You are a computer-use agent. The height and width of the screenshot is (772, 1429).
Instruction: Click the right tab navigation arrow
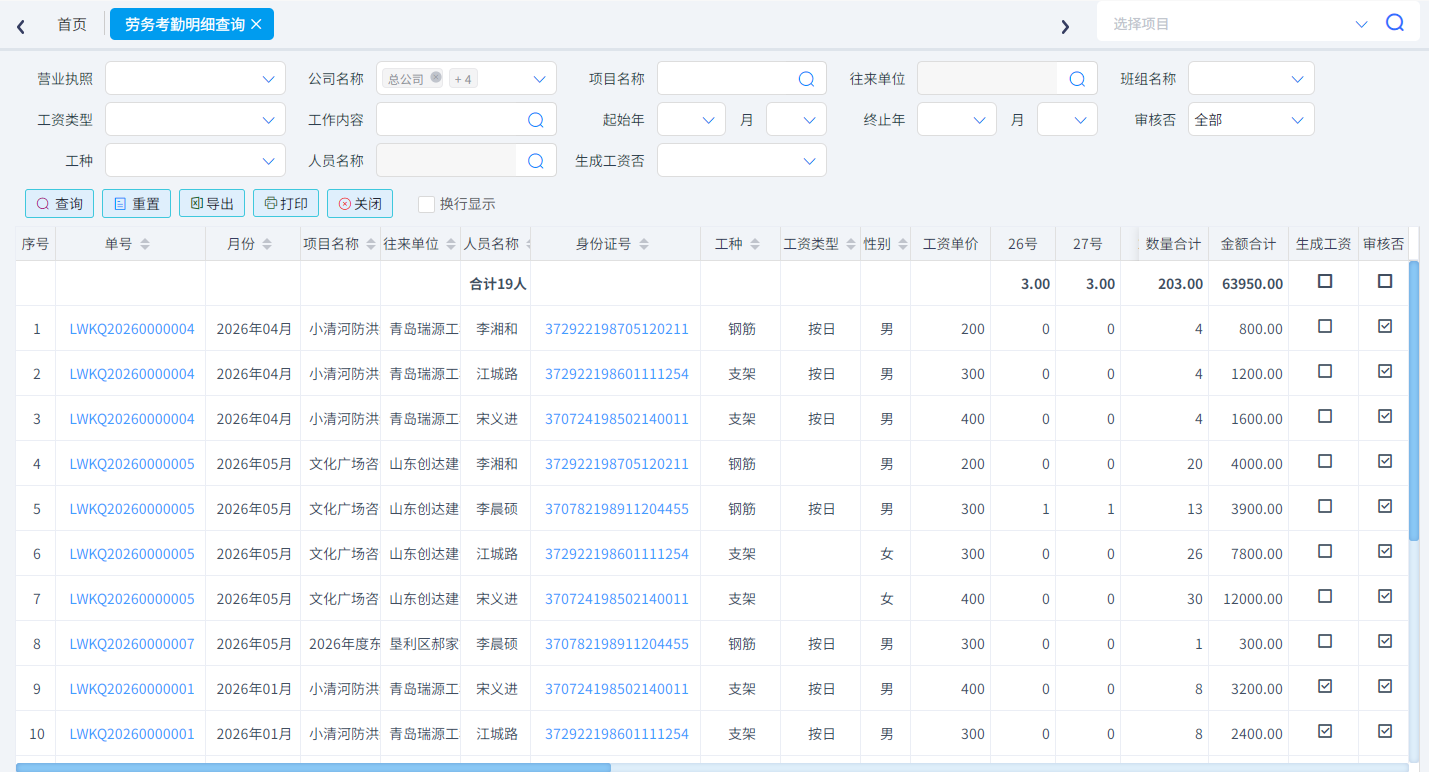[1065, 26]
